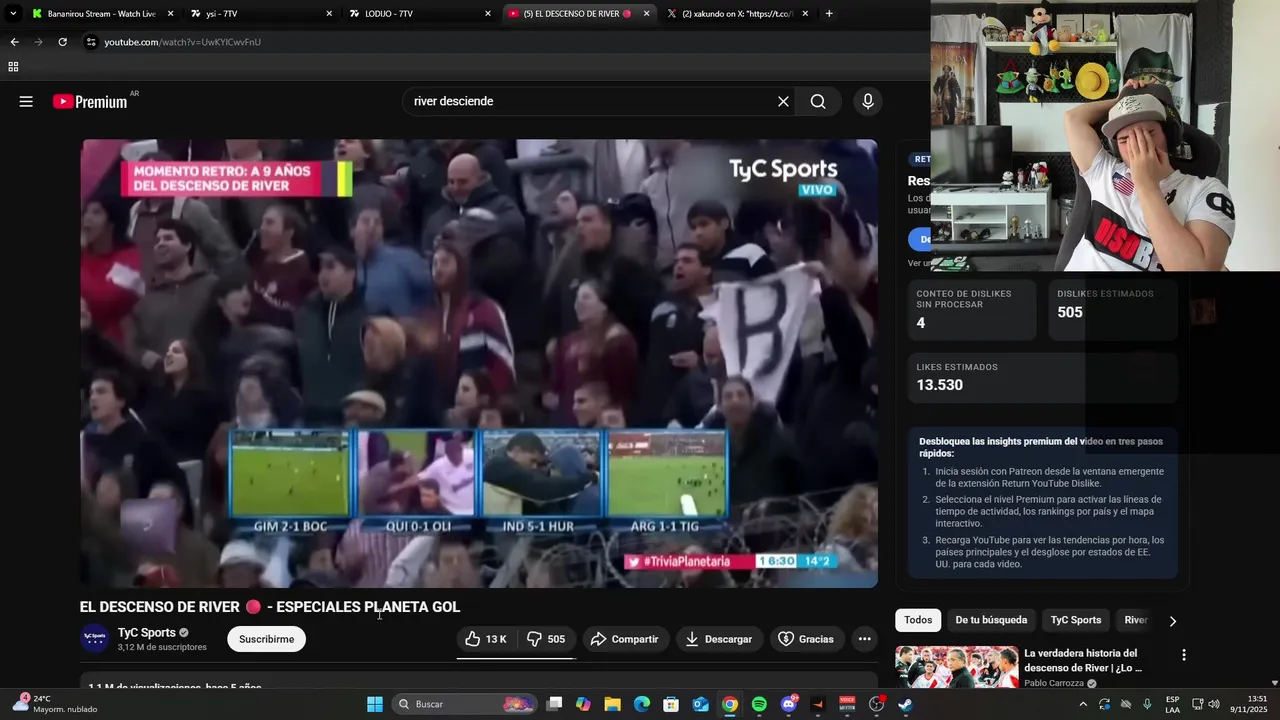Open File Explorer from the taskbar

612,704
